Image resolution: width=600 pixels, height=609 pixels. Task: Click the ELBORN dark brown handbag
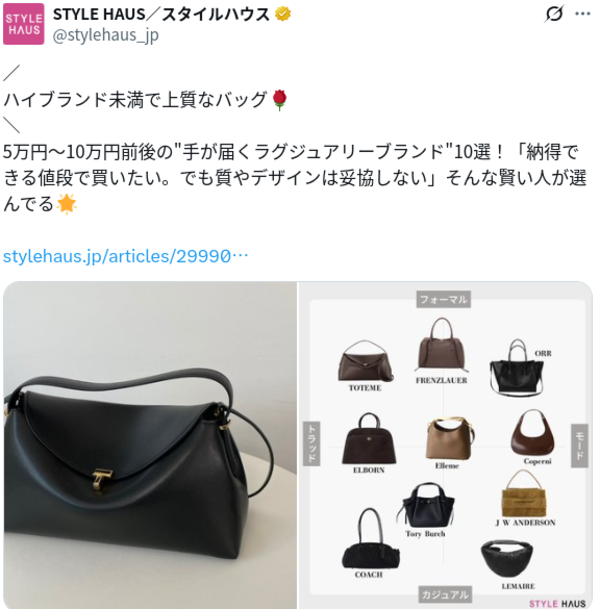[x=369, y=438]
